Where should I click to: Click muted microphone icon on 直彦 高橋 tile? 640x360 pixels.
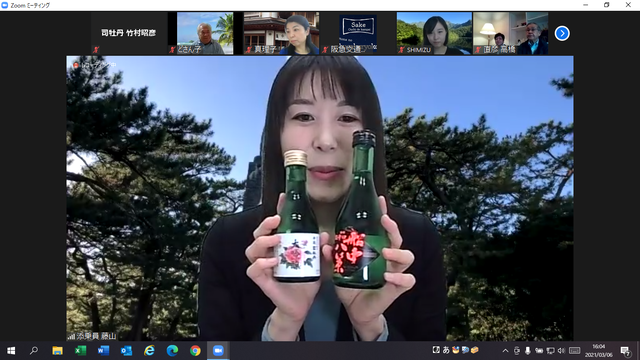[478, 50]
